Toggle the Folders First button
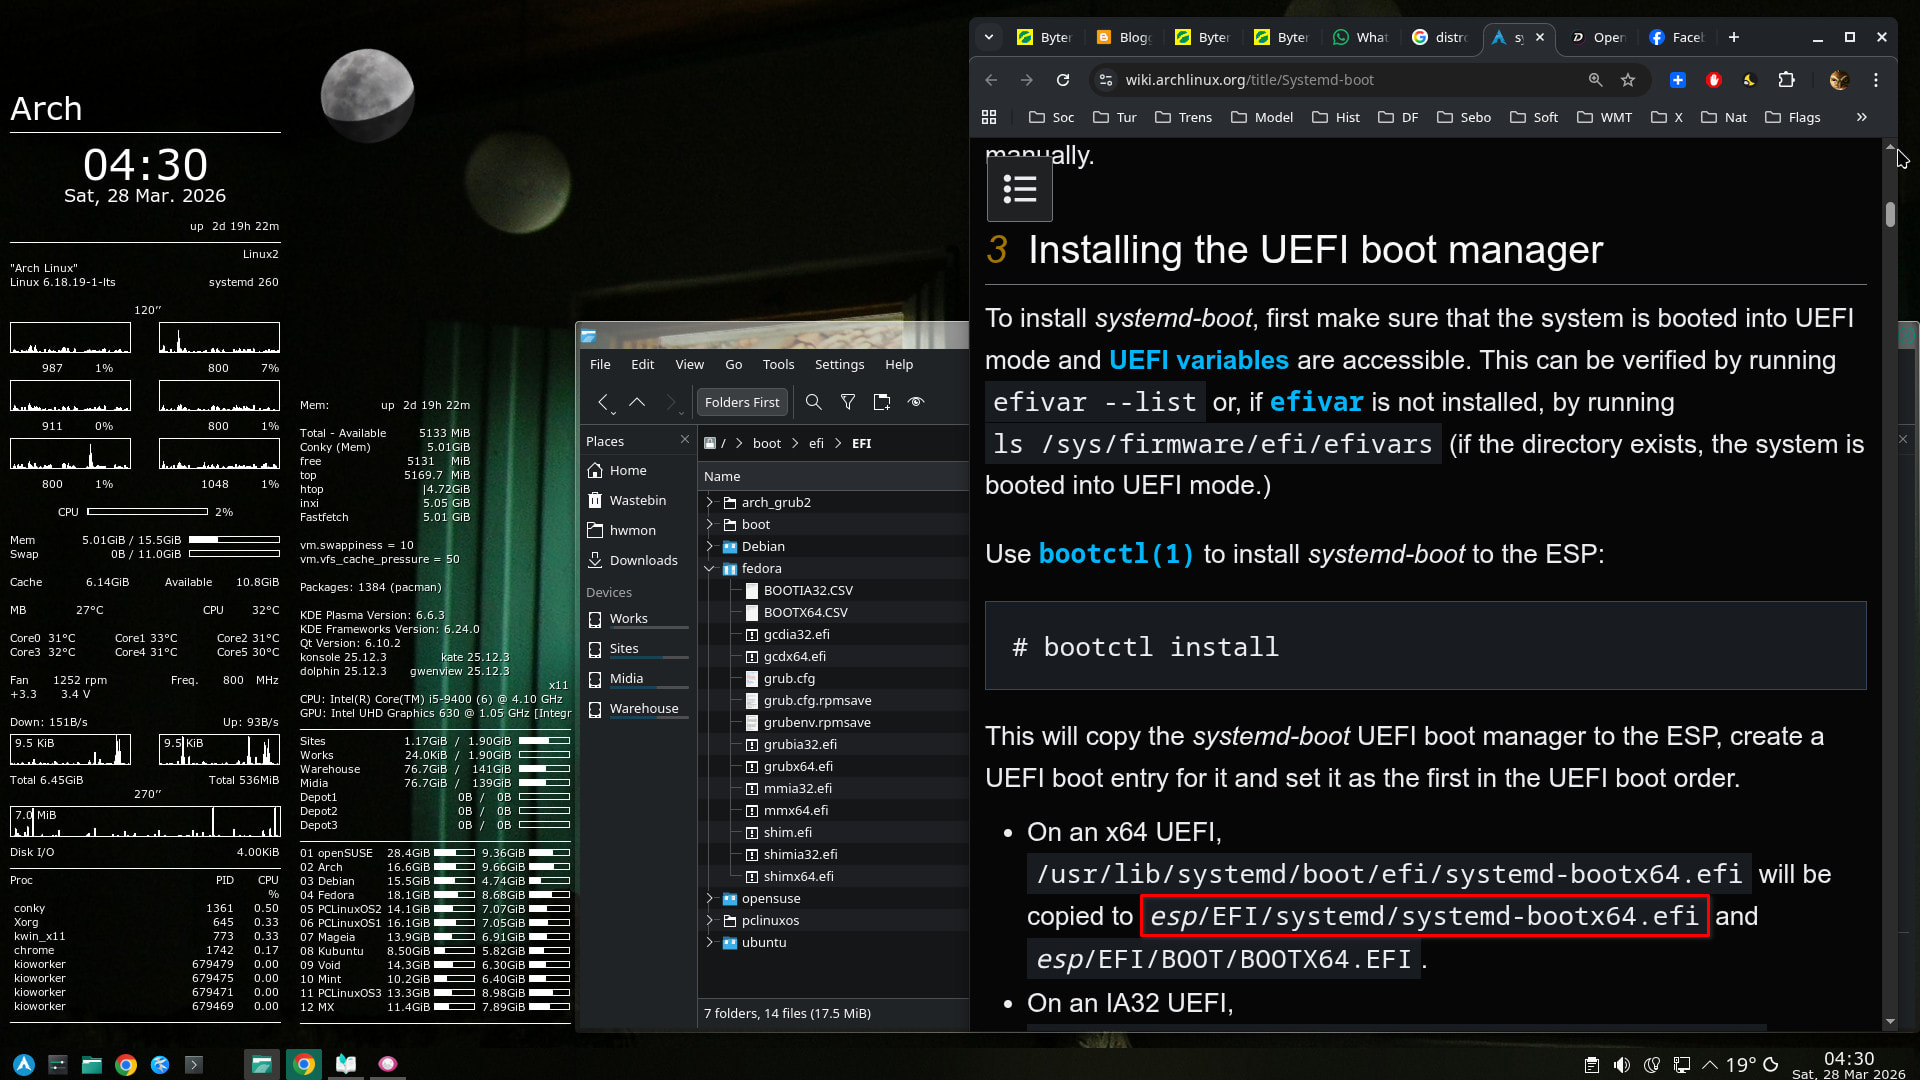1920x1080 pixels. (741, 402)
